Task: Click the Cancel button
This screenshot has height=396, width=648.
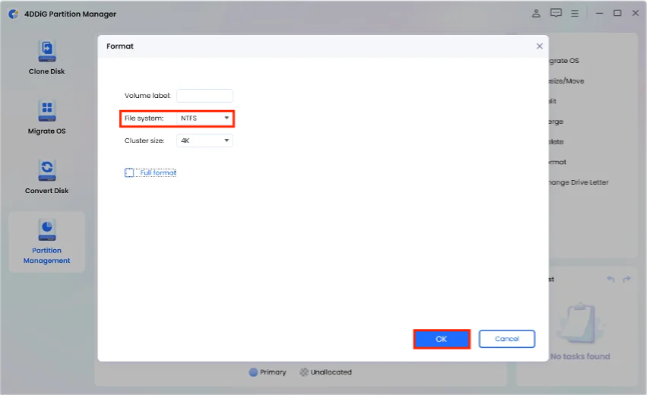Action: tap(507, 339)
